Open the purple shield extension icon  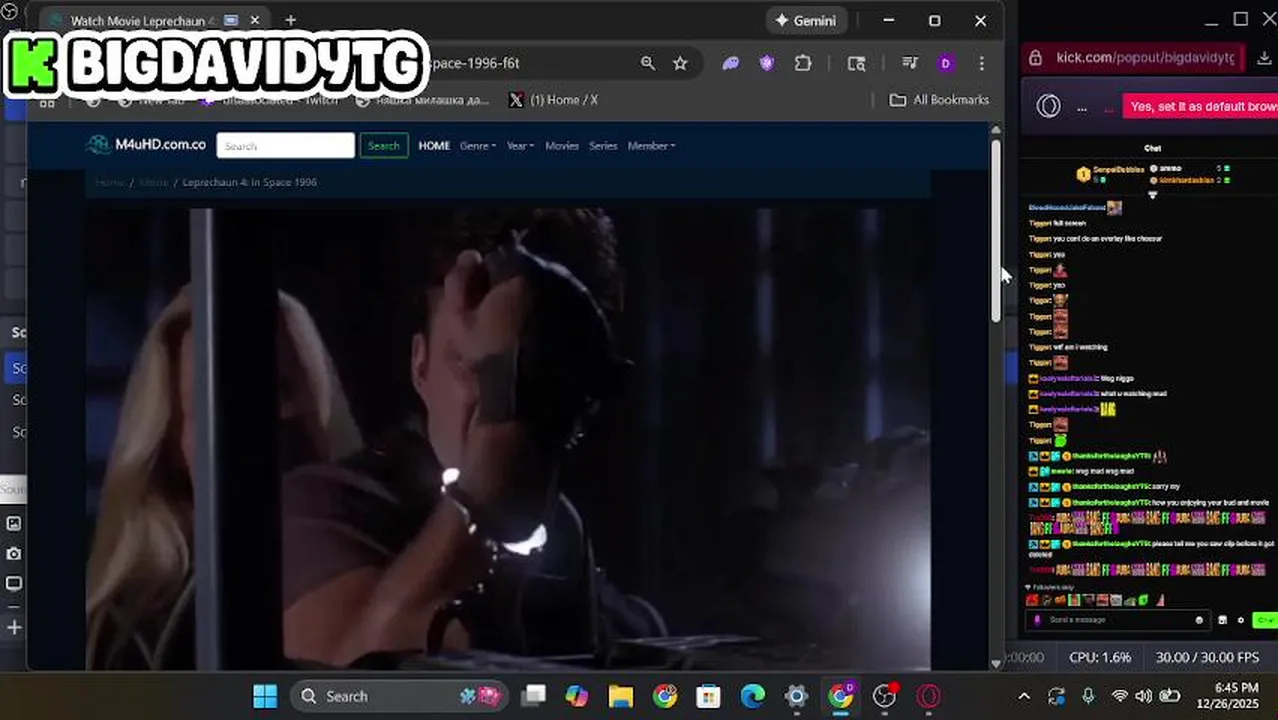767,63
